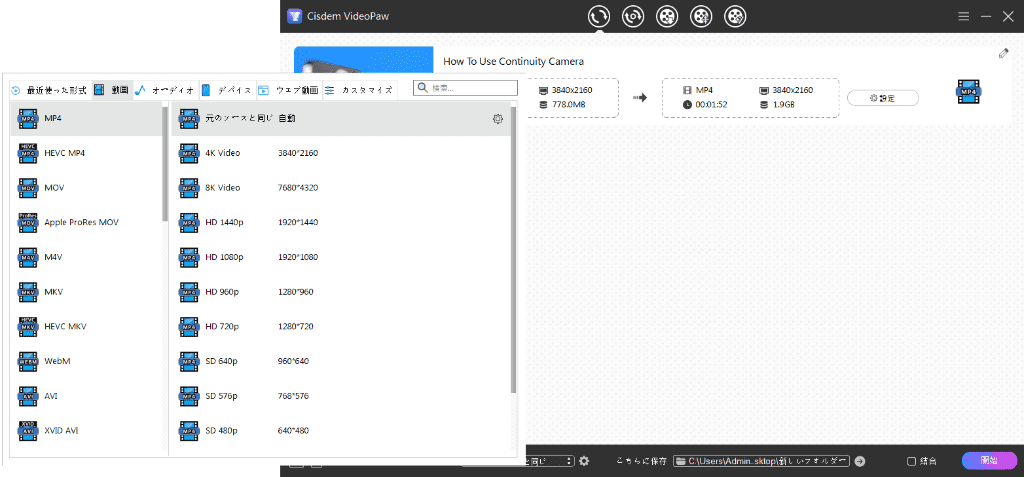Click the output size 1.9GB value
Image resolution: width=1024 pixels, height=477 pixels.
[x=783, y=105]
